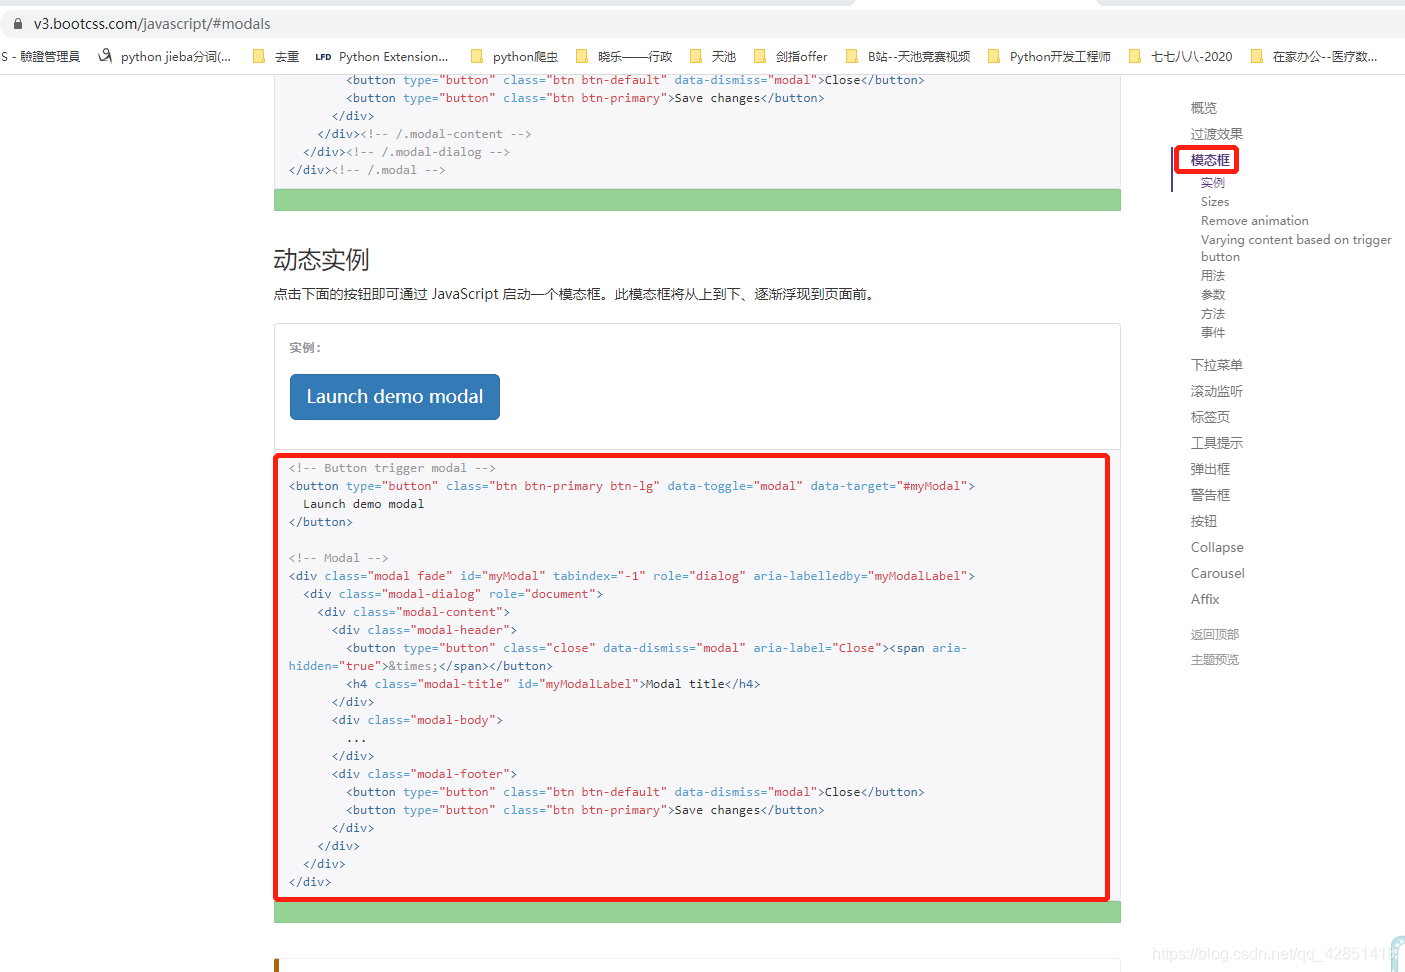
Task: Jump to Remove animation subsection
Action: pyautogui.click(x=1254, y=221)
